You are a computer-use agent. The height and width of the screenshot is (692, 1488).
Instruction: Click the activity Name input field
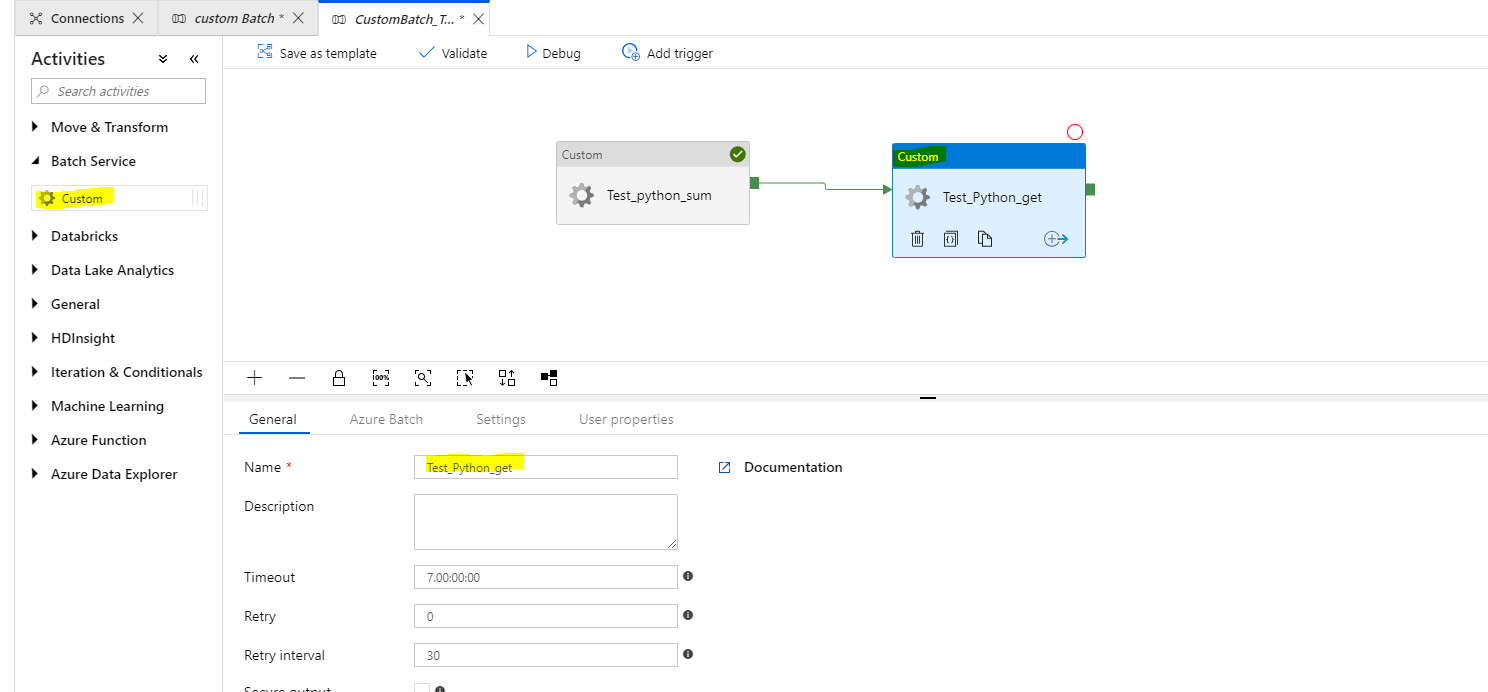click(x=545, y=466)
